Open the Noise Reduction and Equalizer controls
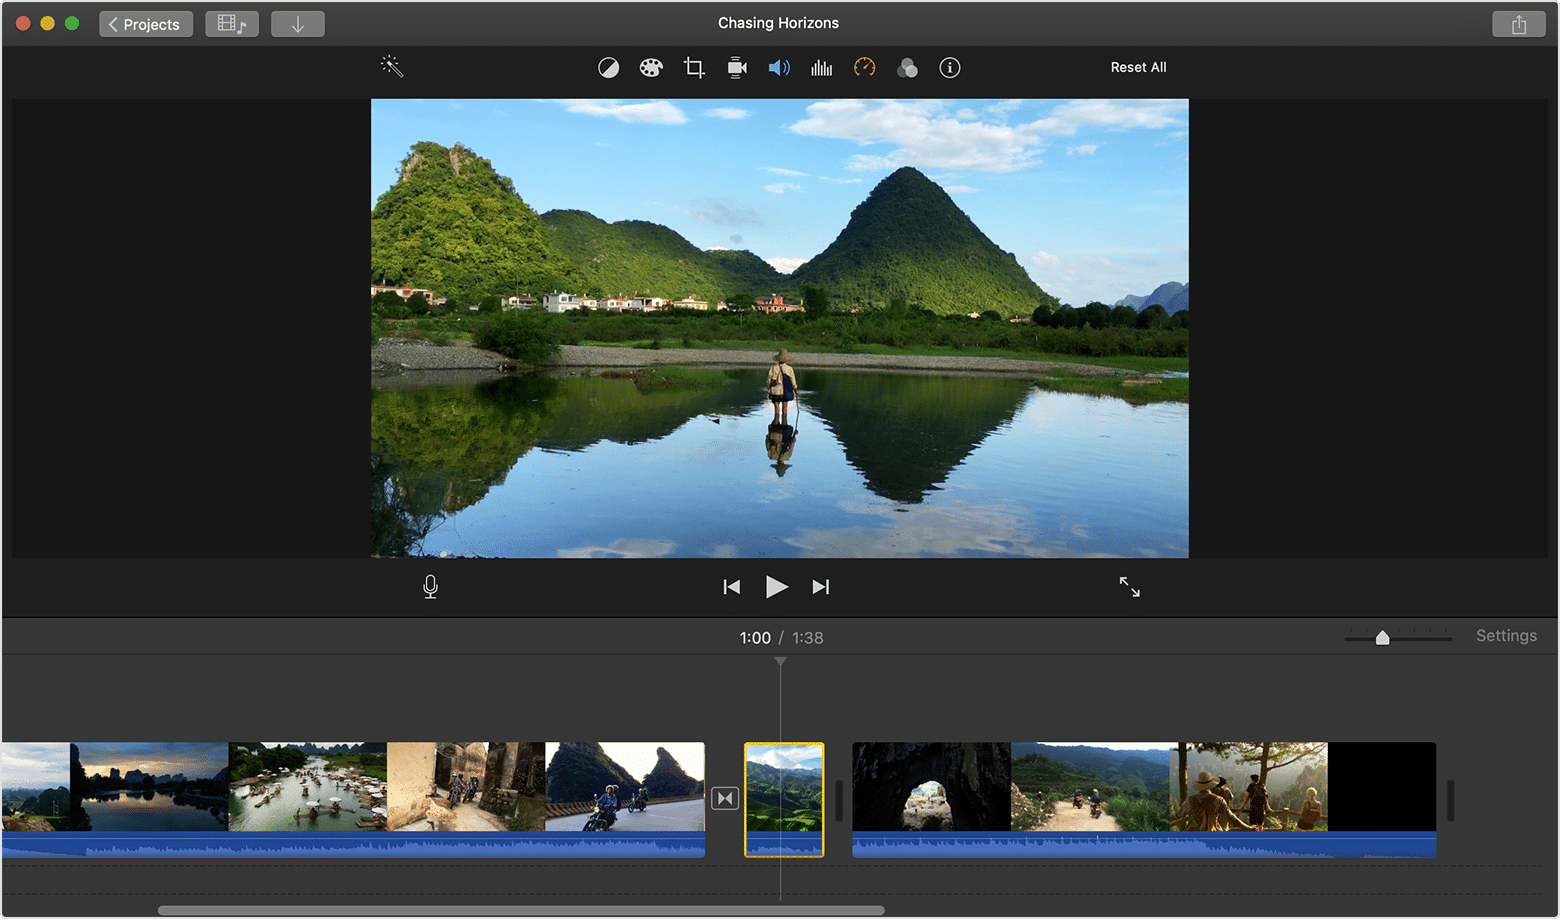Viewport: 1560px width, 920px height. point(822,67)
